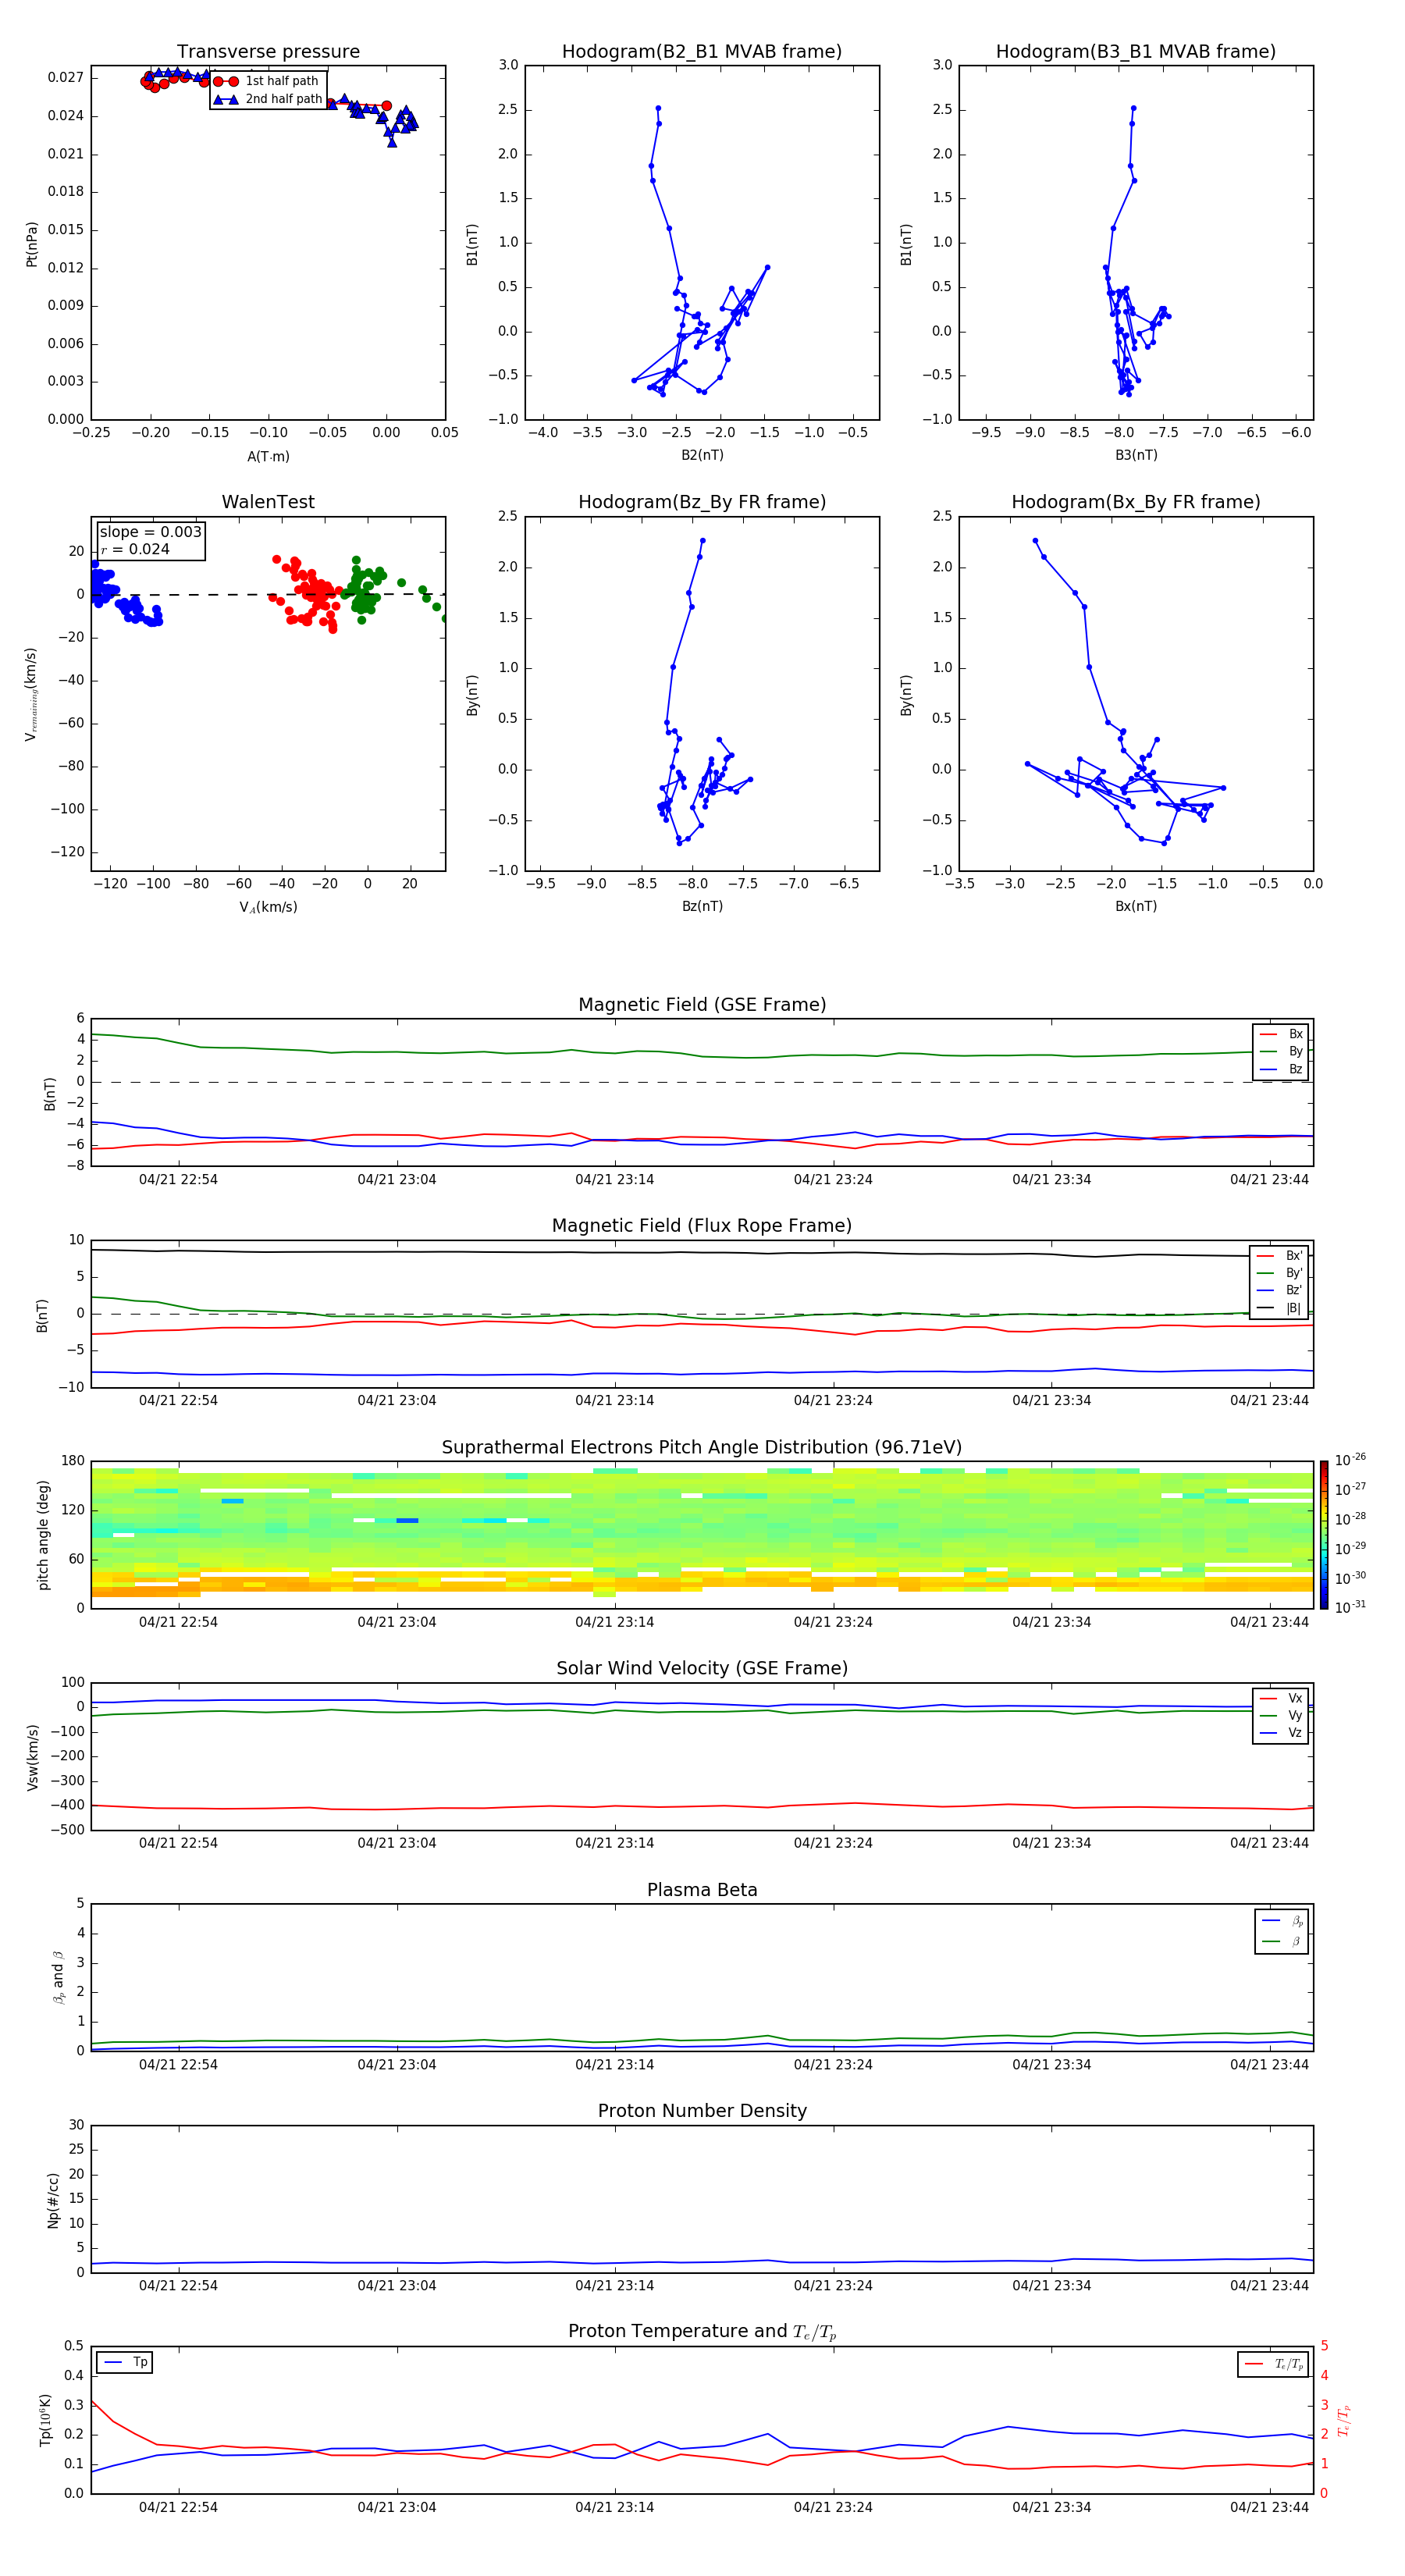Click the '1st half path' legend entry

point(266,81)
